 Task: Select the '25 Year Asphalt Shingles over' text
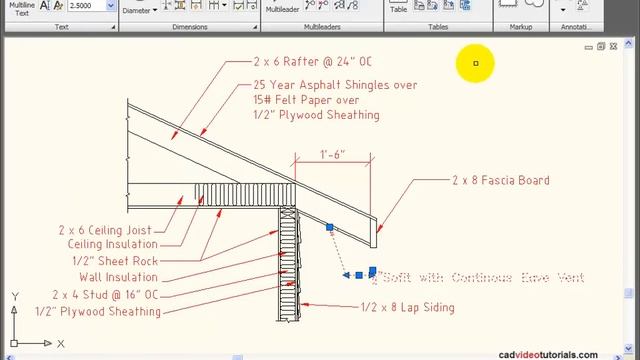(x=336, y=85)
